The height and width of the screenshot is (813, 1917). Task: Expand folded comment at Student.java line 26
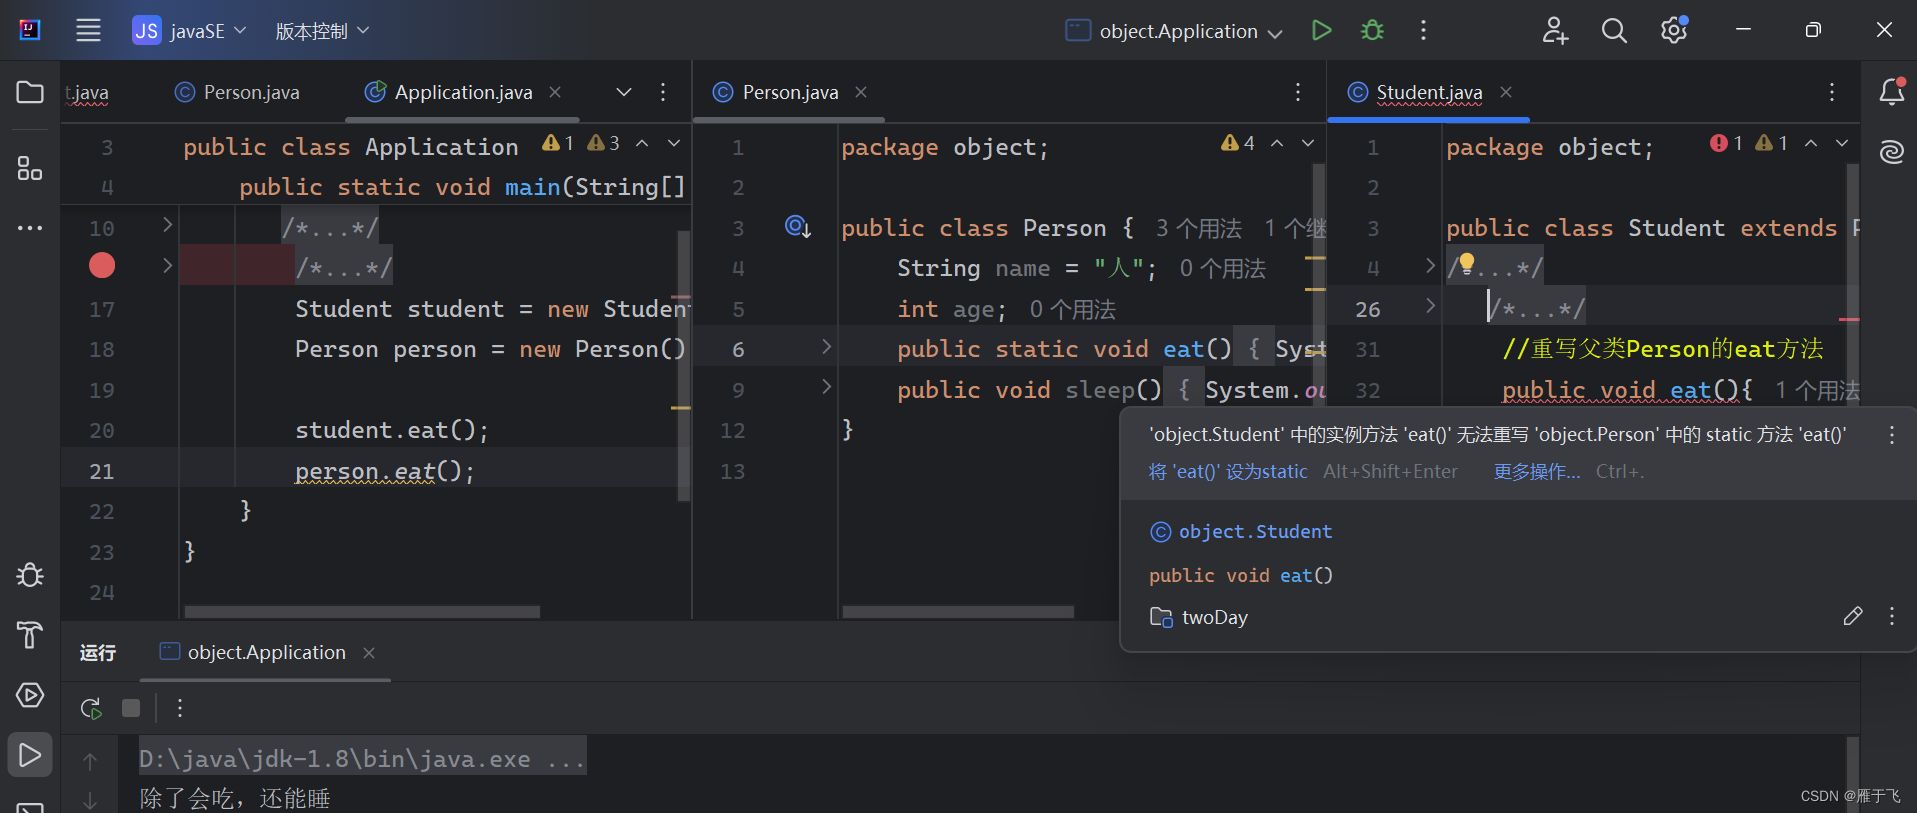(x=1431, y=305)
